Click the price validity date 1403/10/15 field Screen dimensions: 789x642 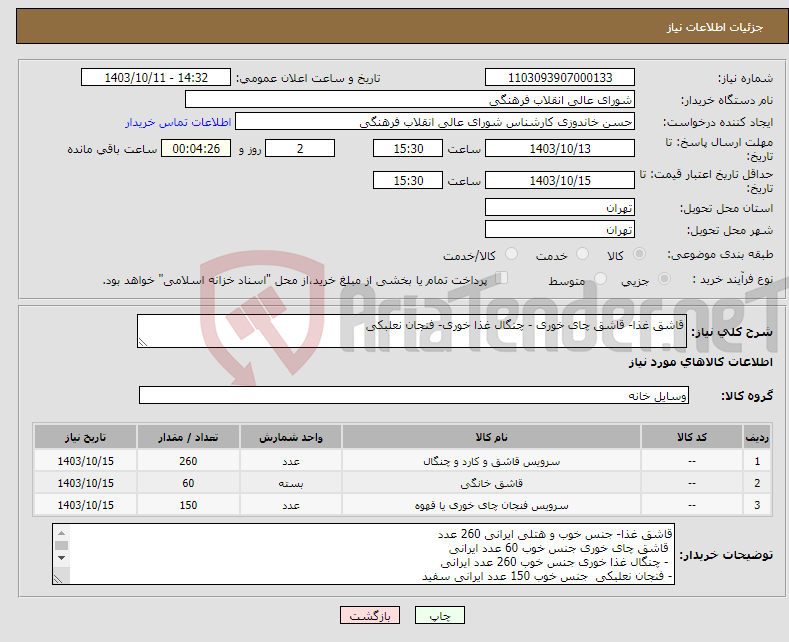[x=560, y=180]
